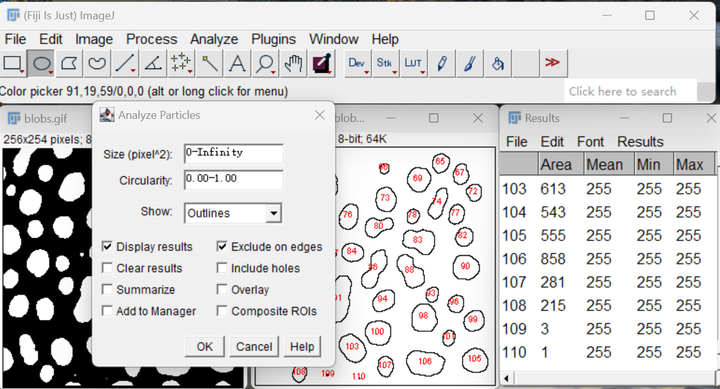This screenshot has width=720, height=389.
Task: Open the Plugins menu
Action: point(273,39)
